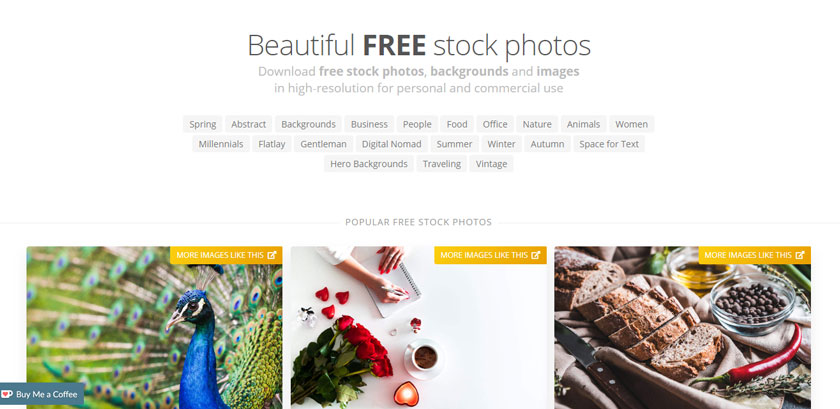The image size is (840, 409).
Task: Open the Business tag
Action: (x=369, y=124)
